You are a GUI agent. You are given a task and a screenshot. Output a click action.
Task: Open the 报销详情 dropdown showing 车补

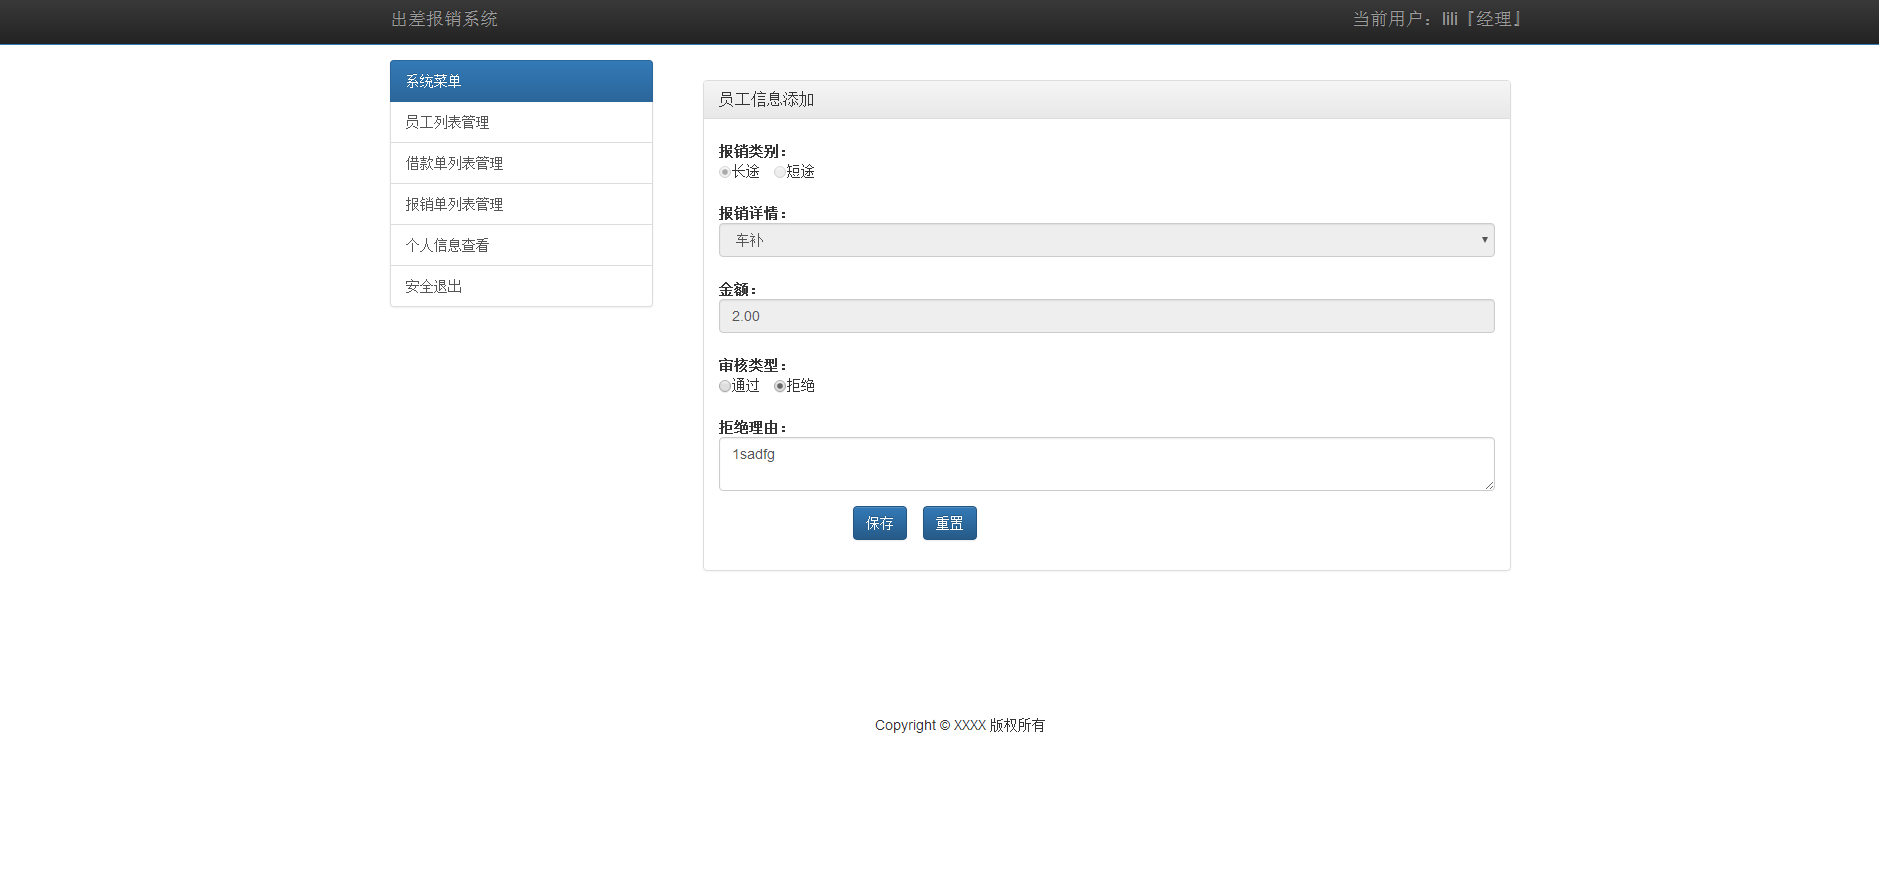[x=1106, y=240]
